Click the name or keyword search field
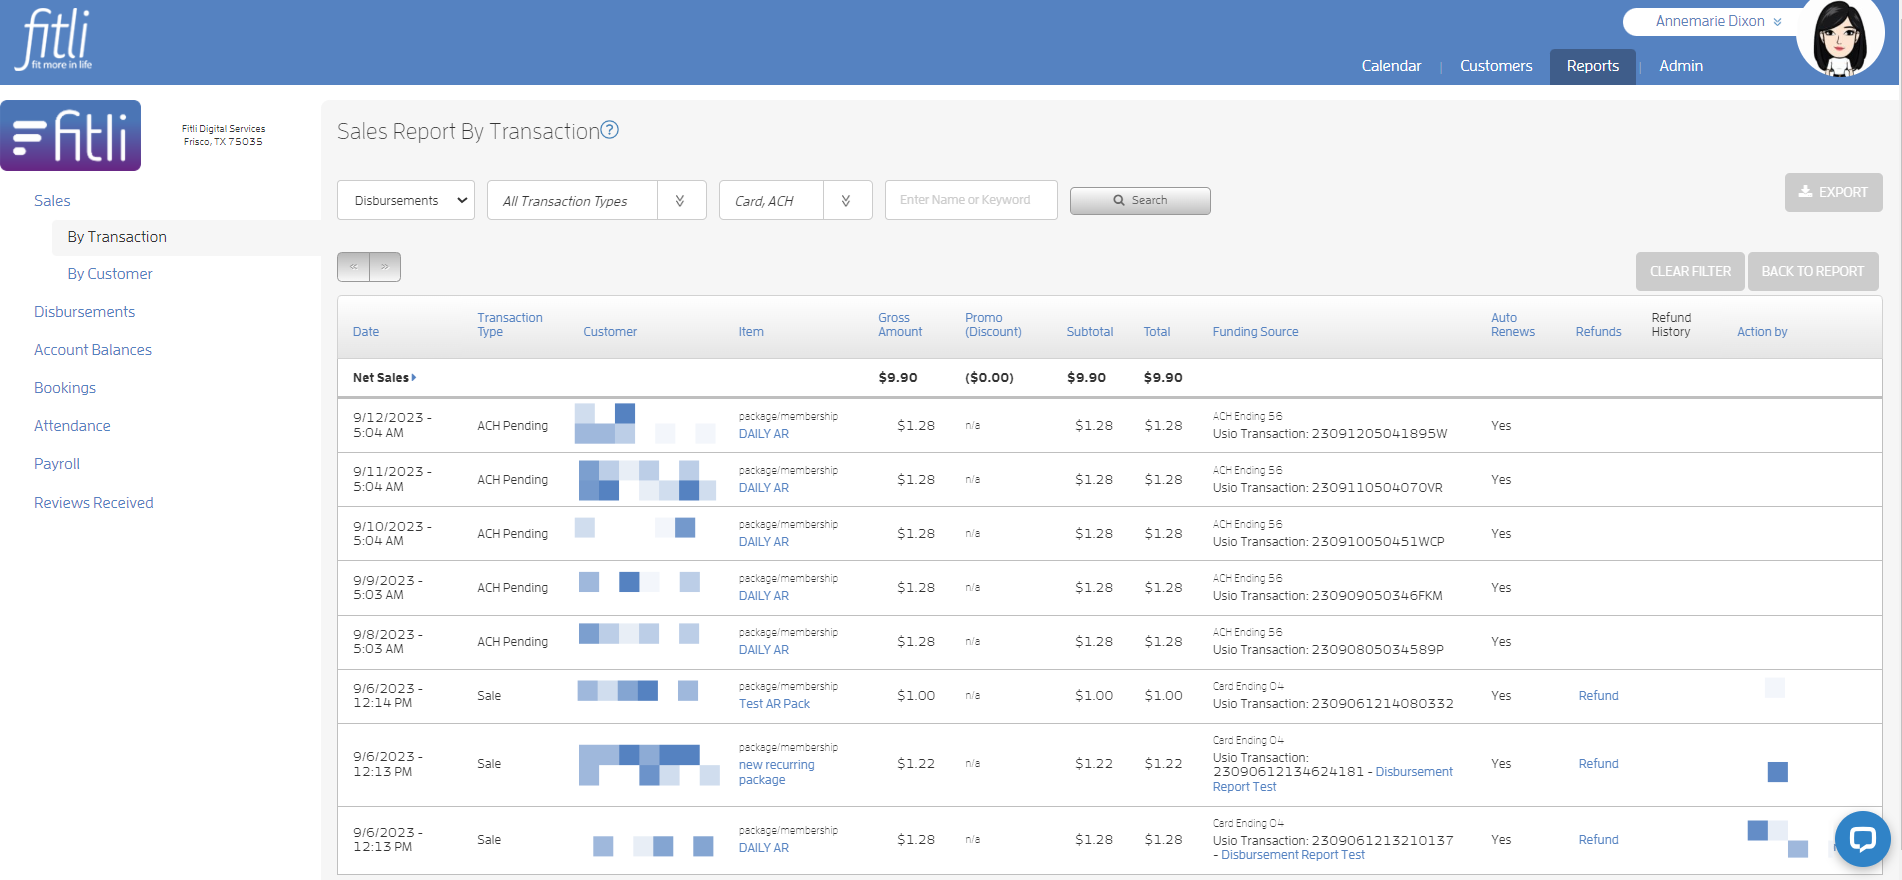This screenshot has width=1902, height=880. pos(971,200)
